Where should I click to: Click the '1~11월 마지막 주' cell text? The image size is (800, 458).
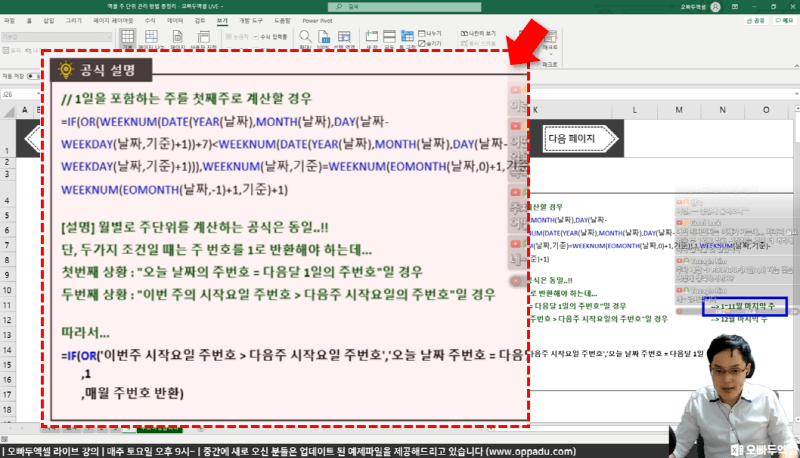(743, 306)
